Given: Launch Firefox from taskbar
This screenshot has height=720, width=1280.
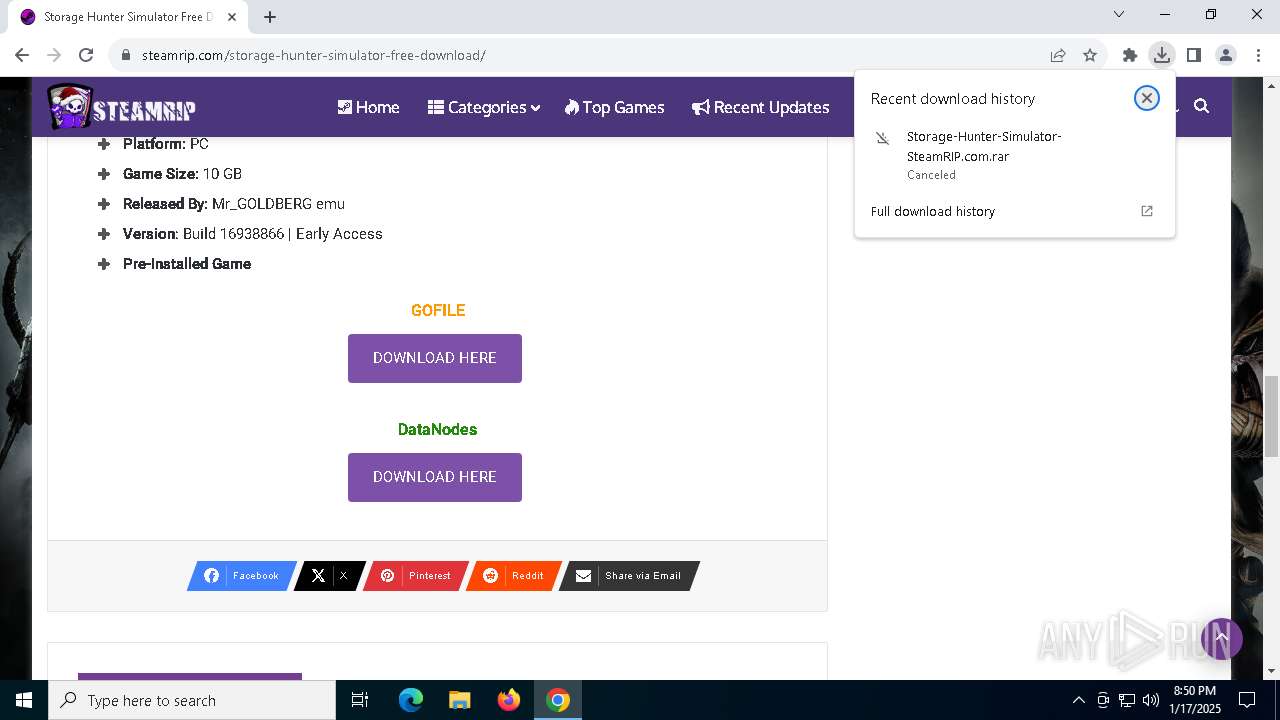Looking at the screenshot, I should (x=508, y=700).
